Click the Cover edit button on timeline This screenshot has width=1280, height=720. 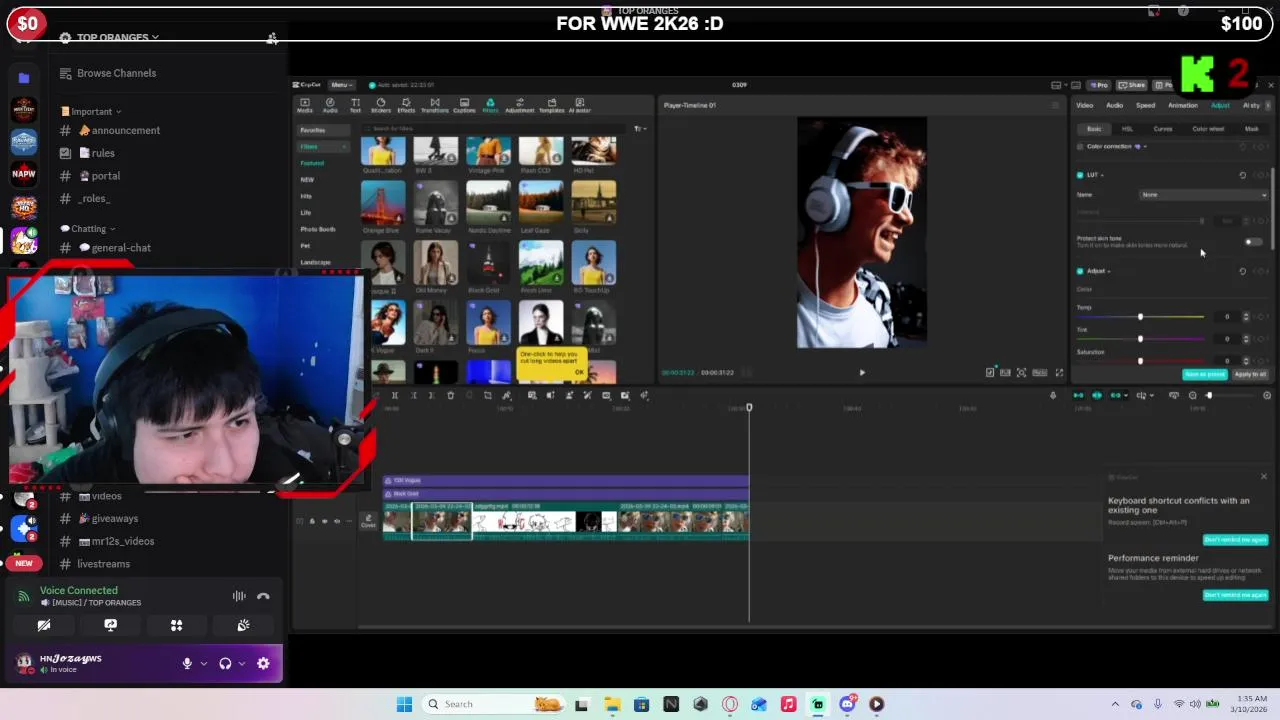[368, 520]
